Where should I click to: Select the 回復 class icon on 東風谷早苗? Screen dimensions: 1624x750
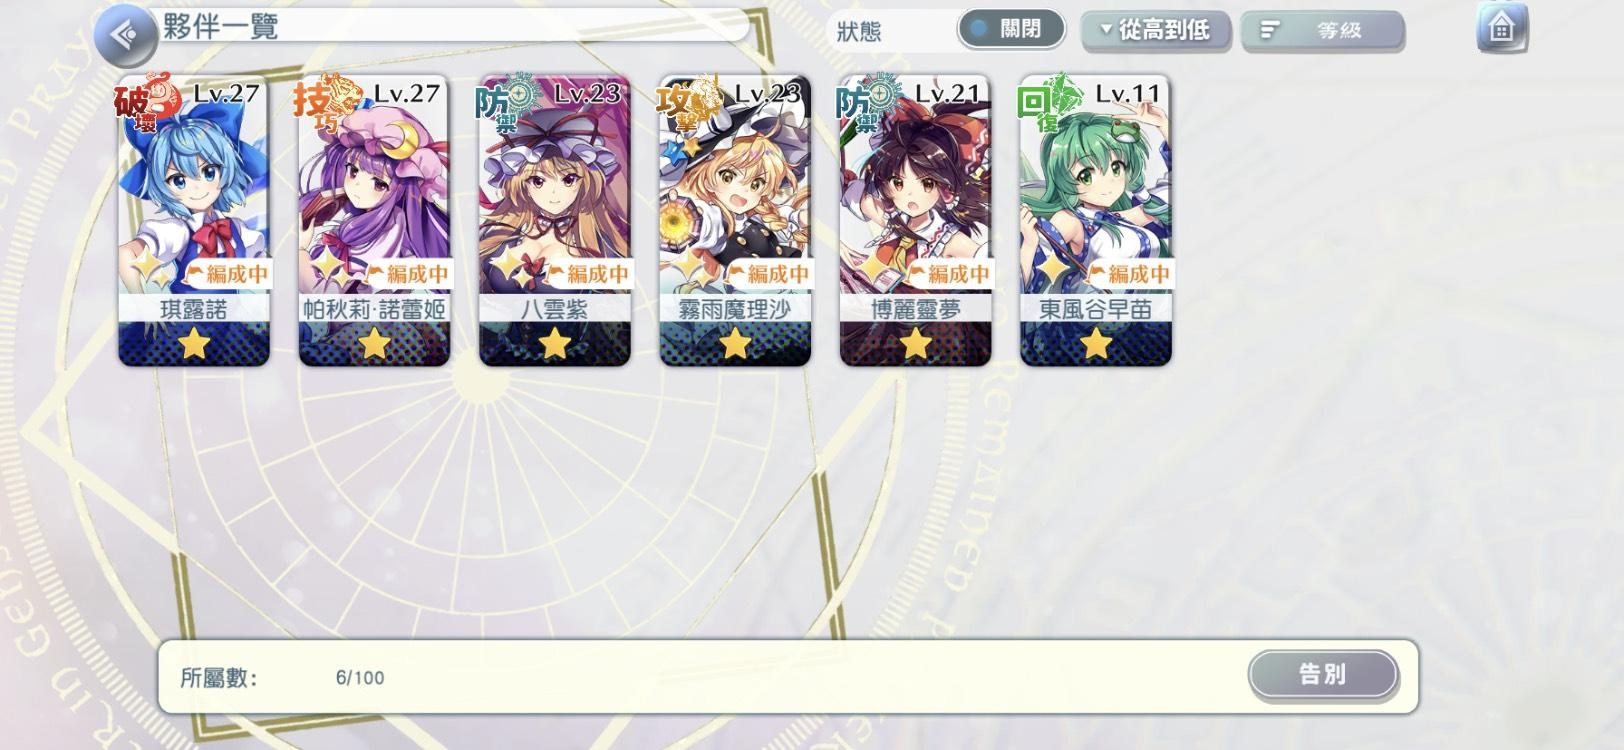(1048, 101)
